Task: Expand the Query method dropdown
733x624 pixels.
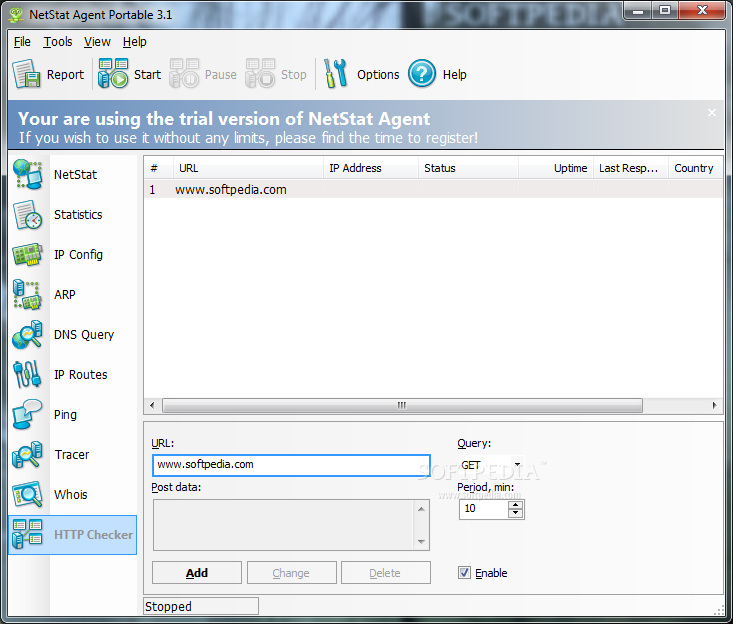Action: click(x=517, y=465)
